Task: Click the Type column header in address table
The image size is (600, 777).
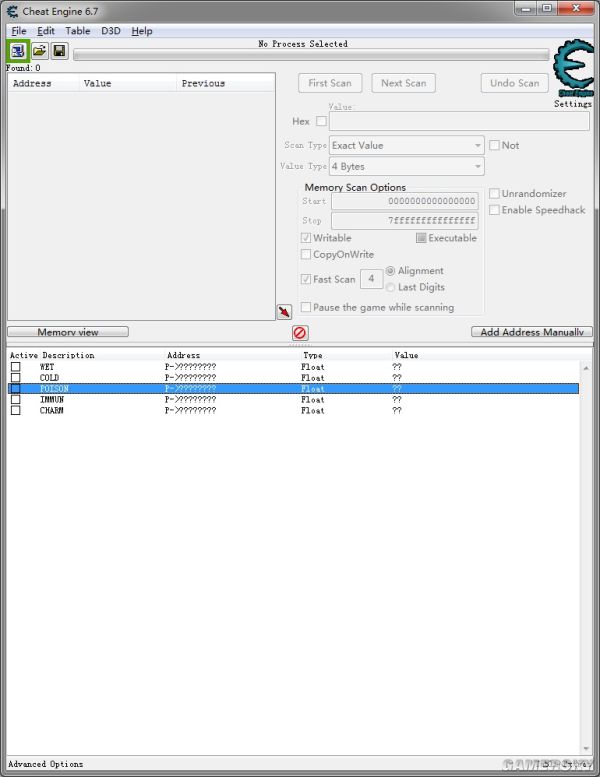Action: click(x=313, y=355)
